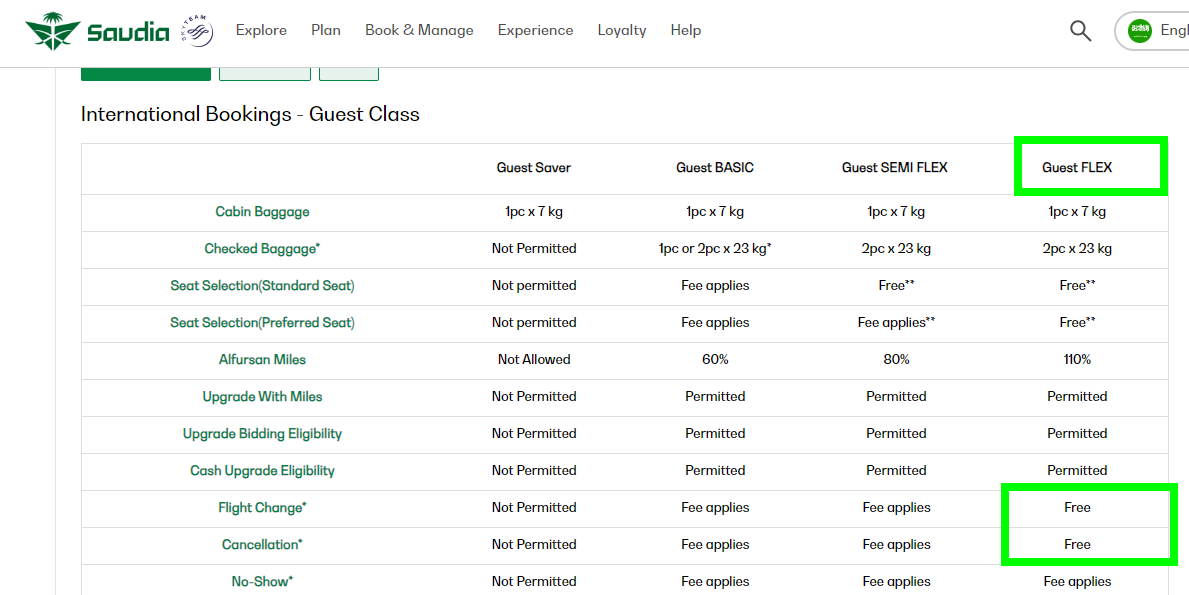Open the Explore menu
The image size is (1189, 595).
coord(262,30)
